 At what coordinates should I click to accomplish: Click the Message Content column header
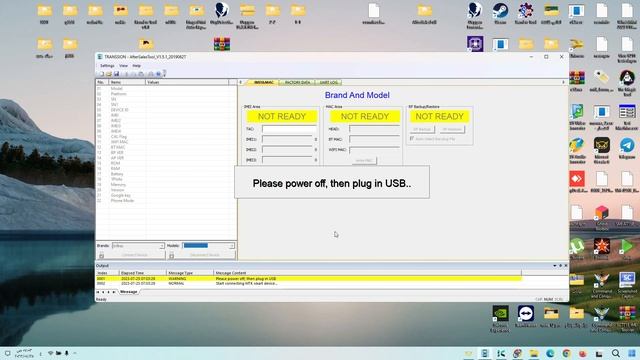(367, 273)
